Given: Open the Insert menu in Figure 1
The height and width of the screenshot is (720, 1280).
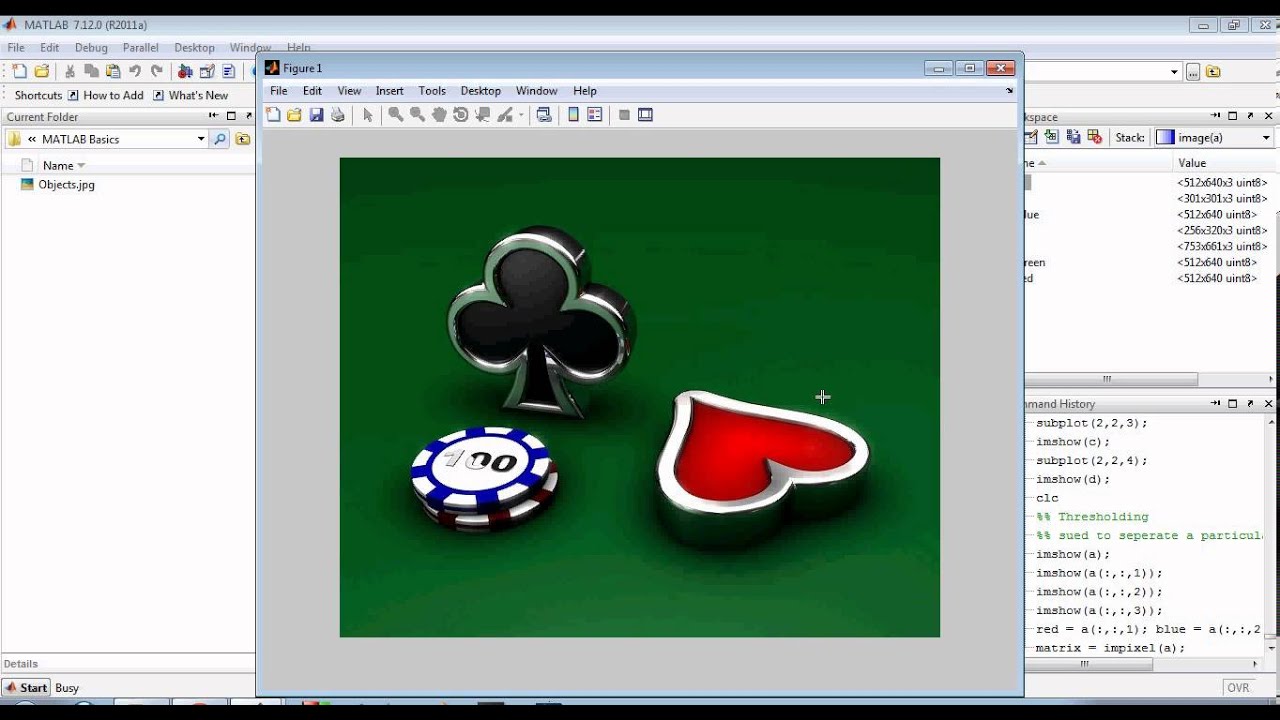Looking at the screenshot, I should (390, 91).
